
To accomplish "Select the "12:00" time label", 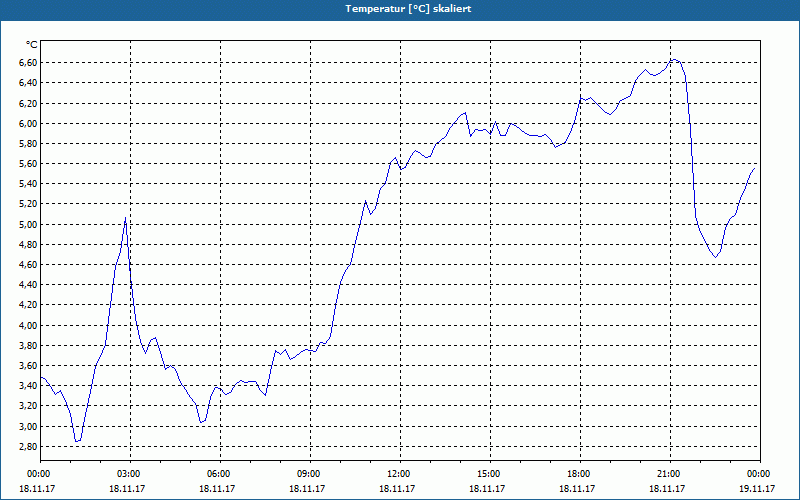I will (x=398, y=474).
